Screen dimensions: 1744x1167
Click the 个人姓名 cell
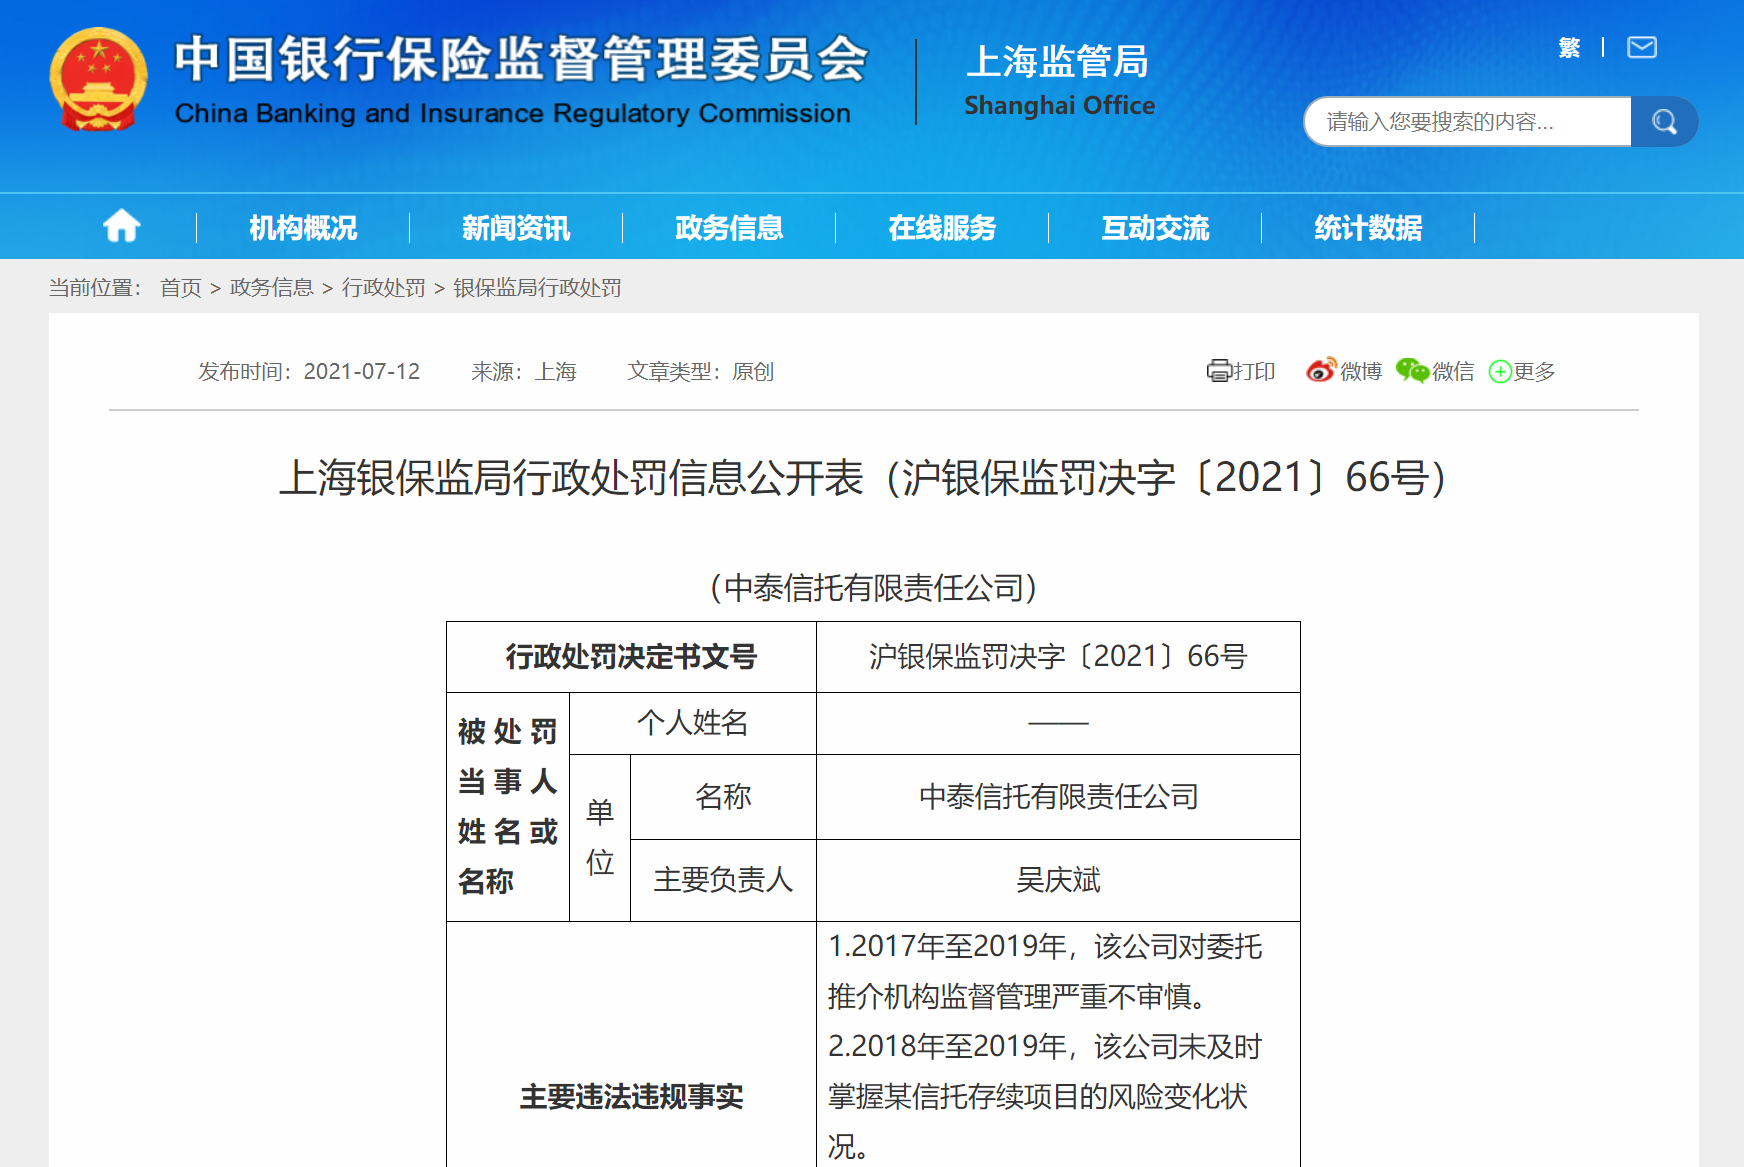tap(693, 723)
